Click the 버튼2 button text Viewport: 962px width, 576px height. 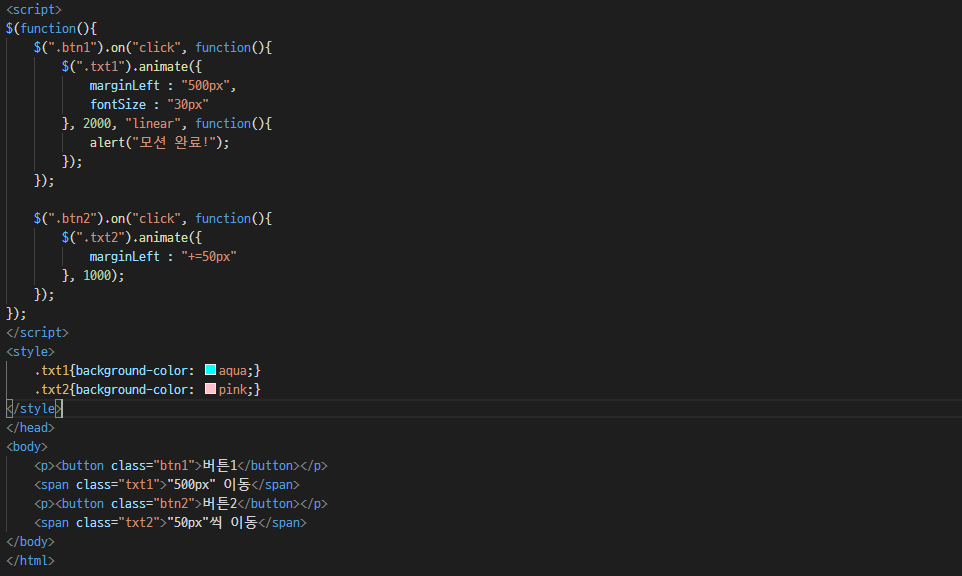pyautogui.click(x=220, y=504)
